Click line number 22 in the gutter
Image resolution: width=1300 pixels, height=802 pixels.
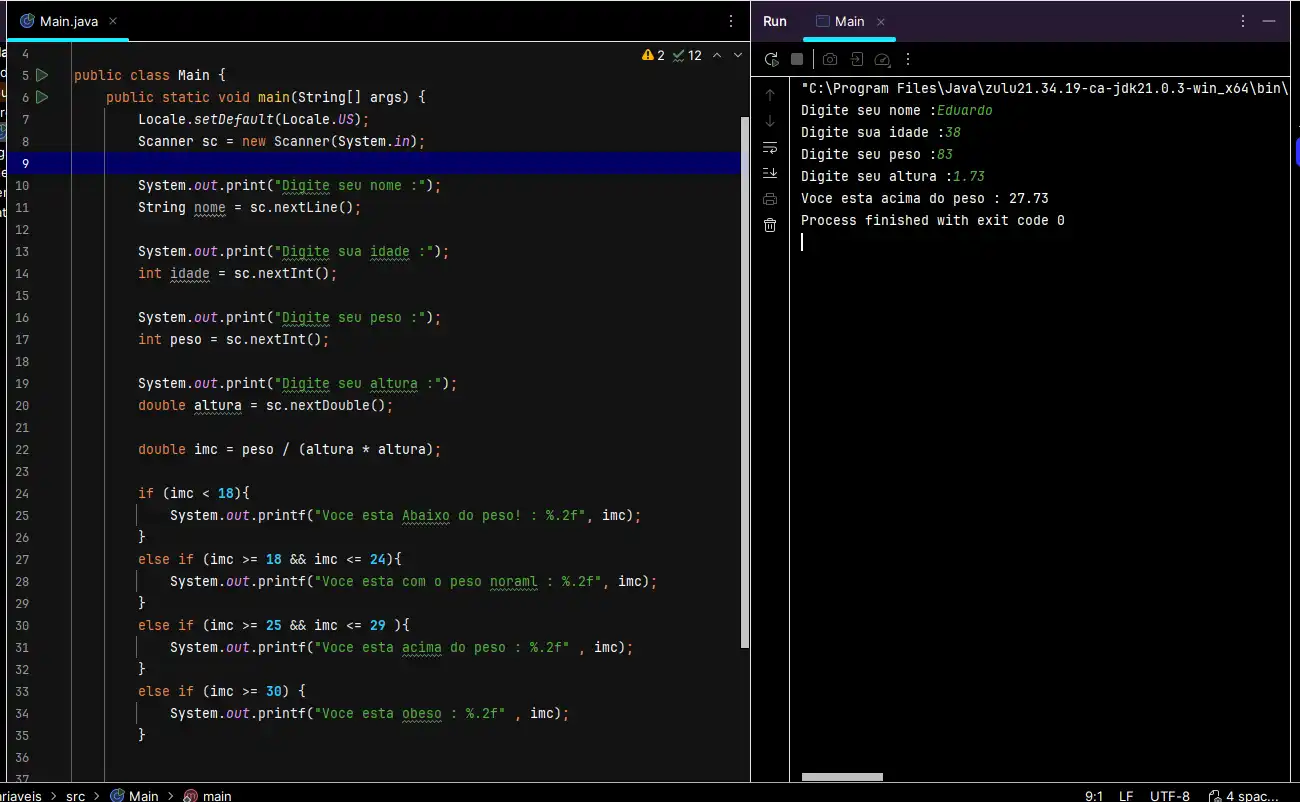(x=23, y=449)
